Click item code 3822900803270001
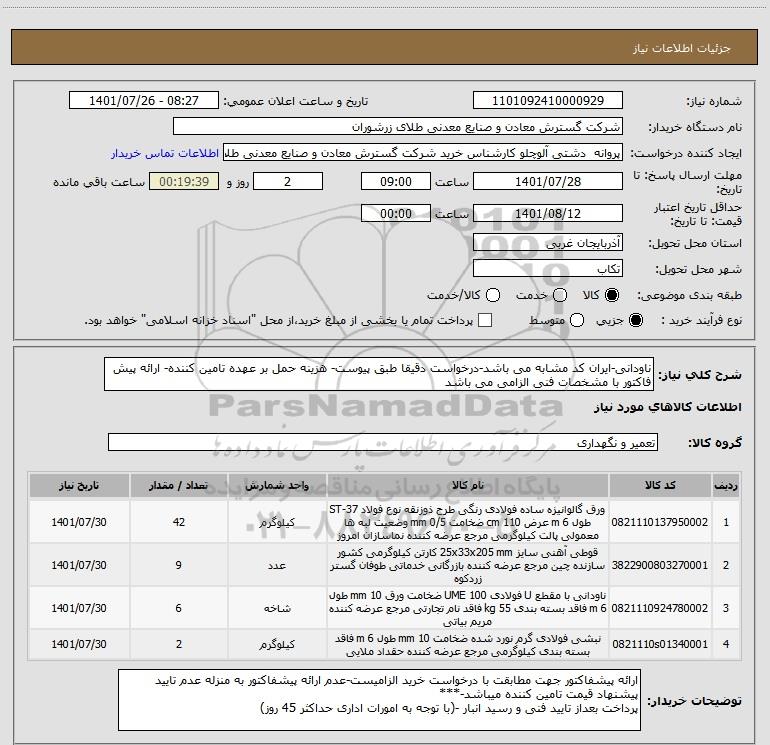Viewport: 770px width, 745px height. (x=660, y=565)
